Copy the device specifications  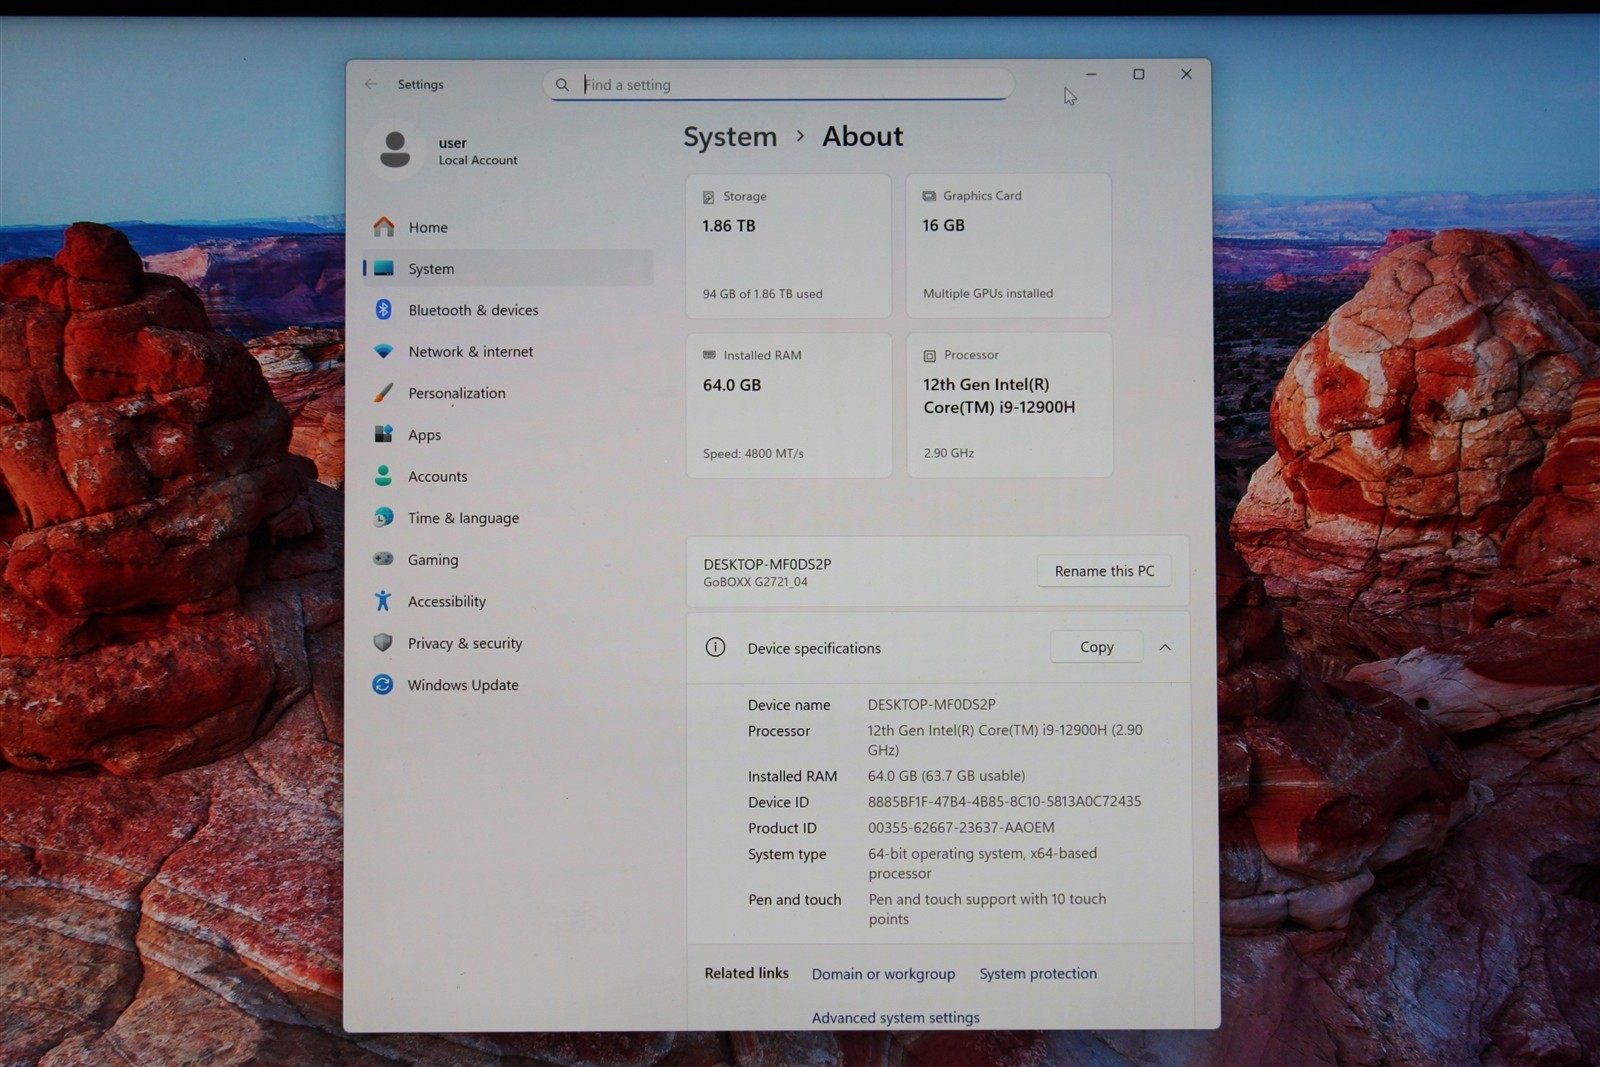point(1096,647)
